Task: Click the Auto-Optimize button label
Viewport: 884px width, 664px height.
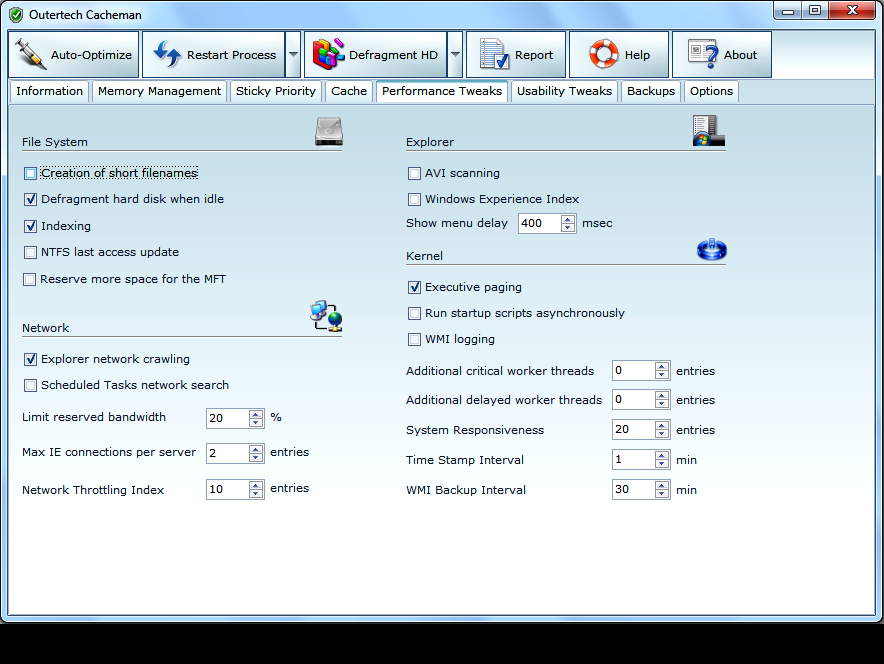Action: click(x=91, y=55)
